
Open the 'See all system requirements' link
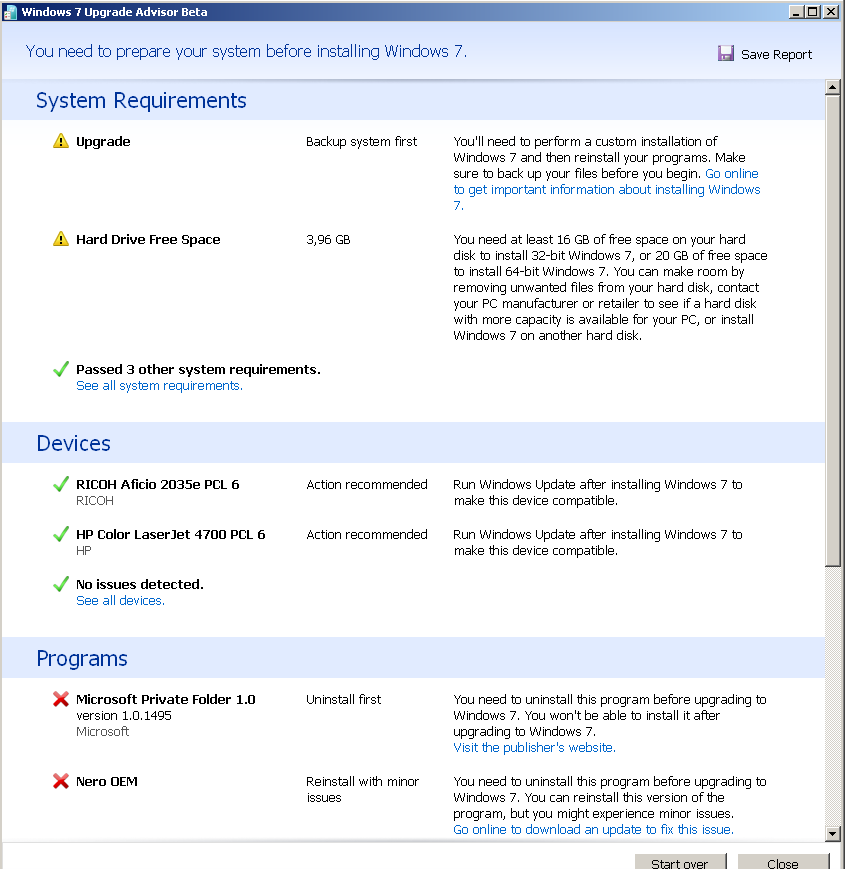point(160,386)
